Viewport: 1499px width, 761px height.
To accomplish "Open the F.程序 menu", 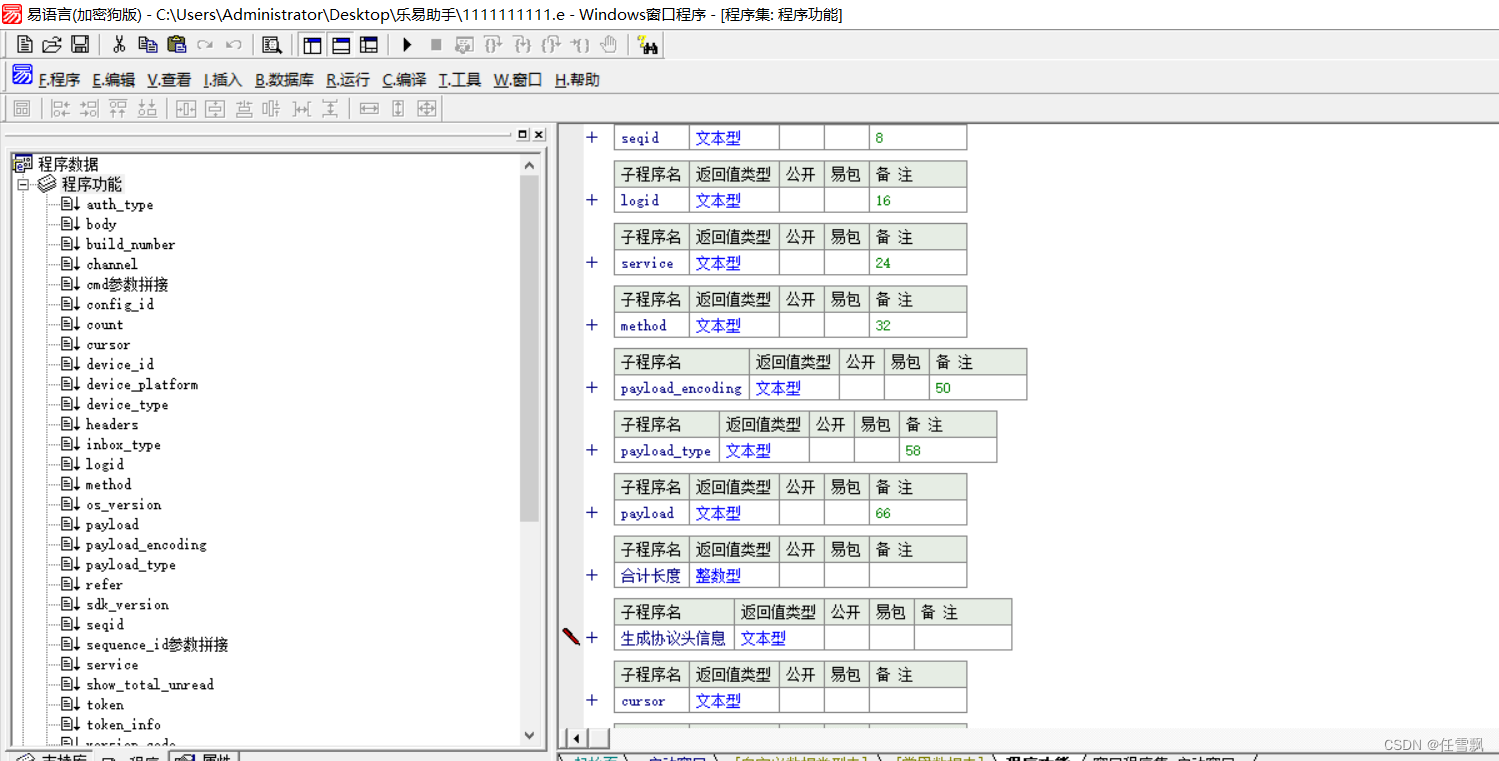I will (59, 80).
